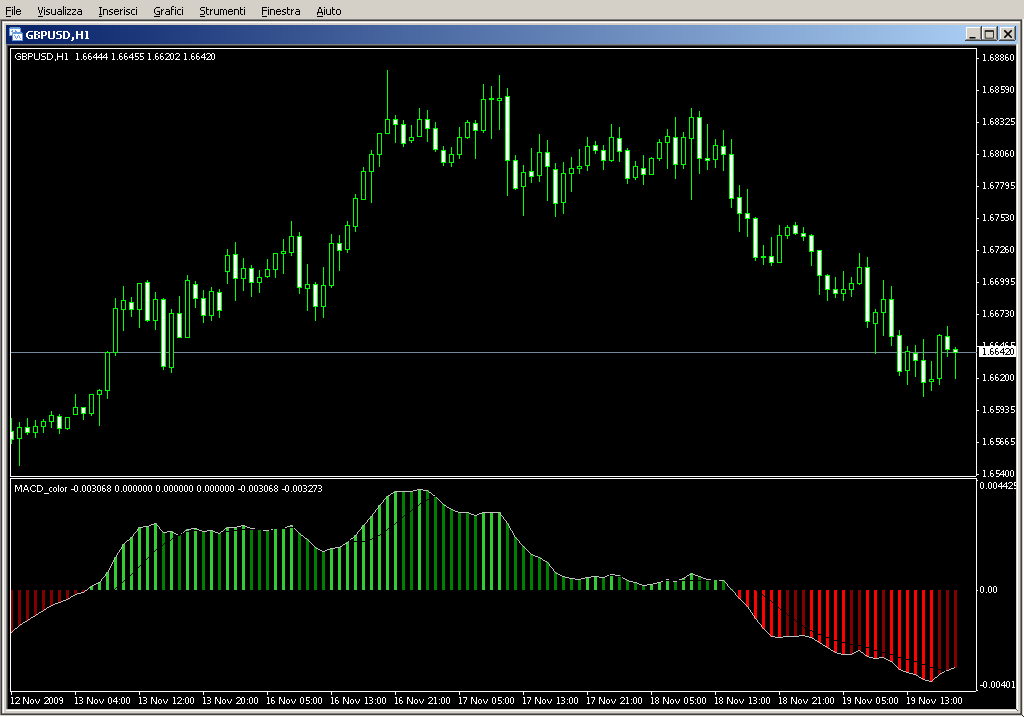This screenshot has width=1024, height=717.
Task: Select the current price tag 1.66420
Action: (x=997, y=352)
